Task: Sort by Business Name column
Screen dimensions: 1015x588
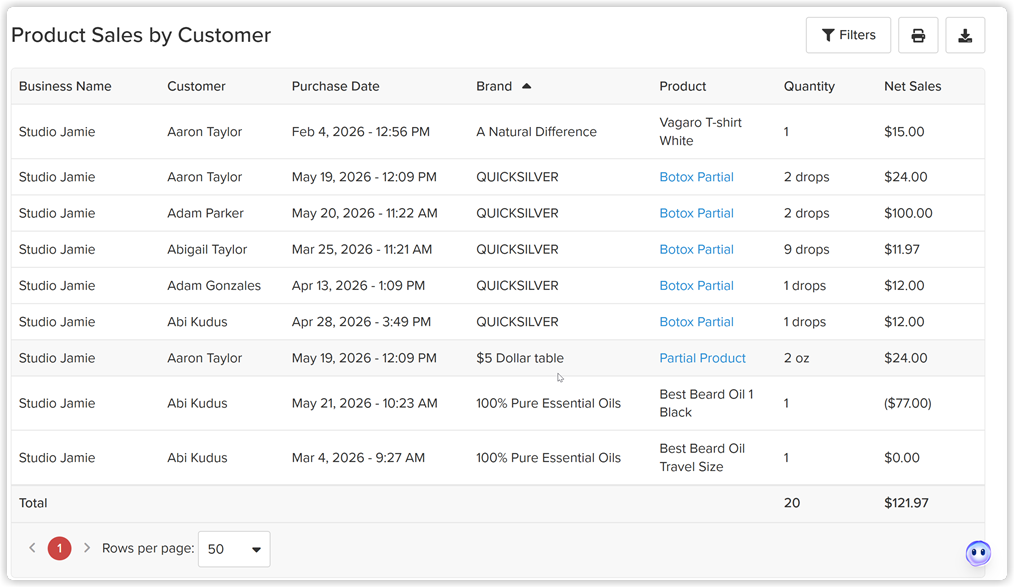Action: click(65, 86)
